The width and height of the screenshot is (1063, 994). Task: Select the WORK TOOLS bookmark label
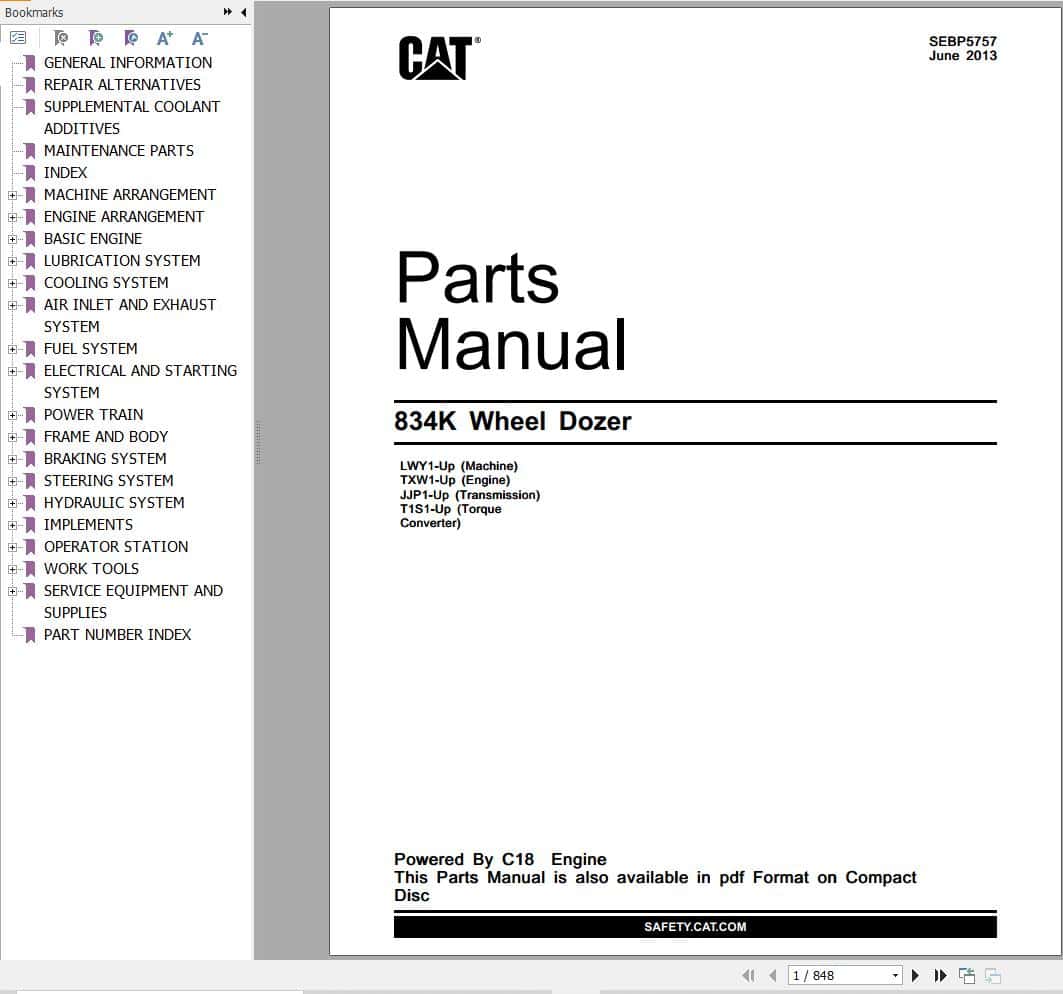click(x=91, y=569)
